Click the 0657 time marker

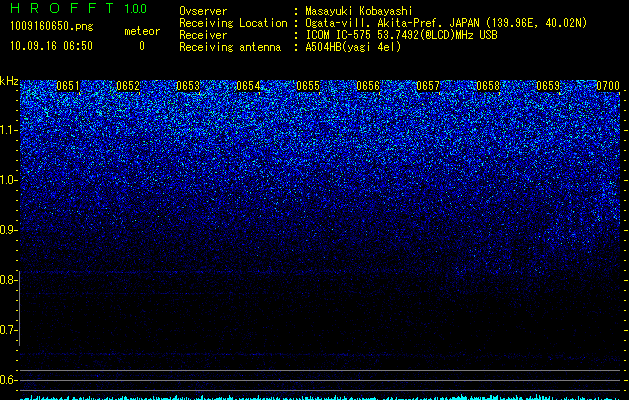pyautogui.click(x=428, y=86)
